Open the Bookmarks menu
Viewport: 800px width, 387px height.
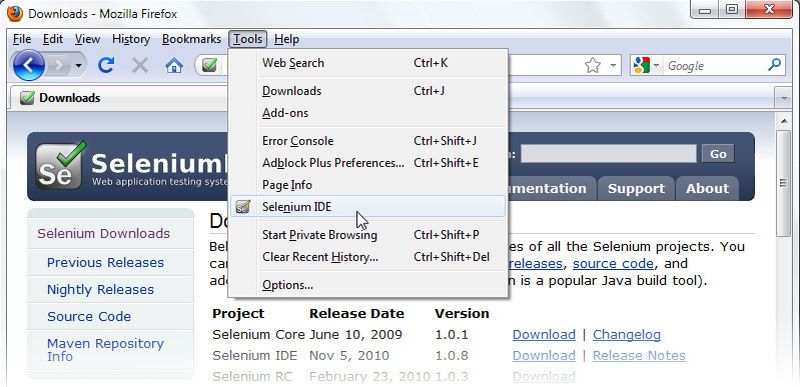pyautogui.click(x=191, y=39)
